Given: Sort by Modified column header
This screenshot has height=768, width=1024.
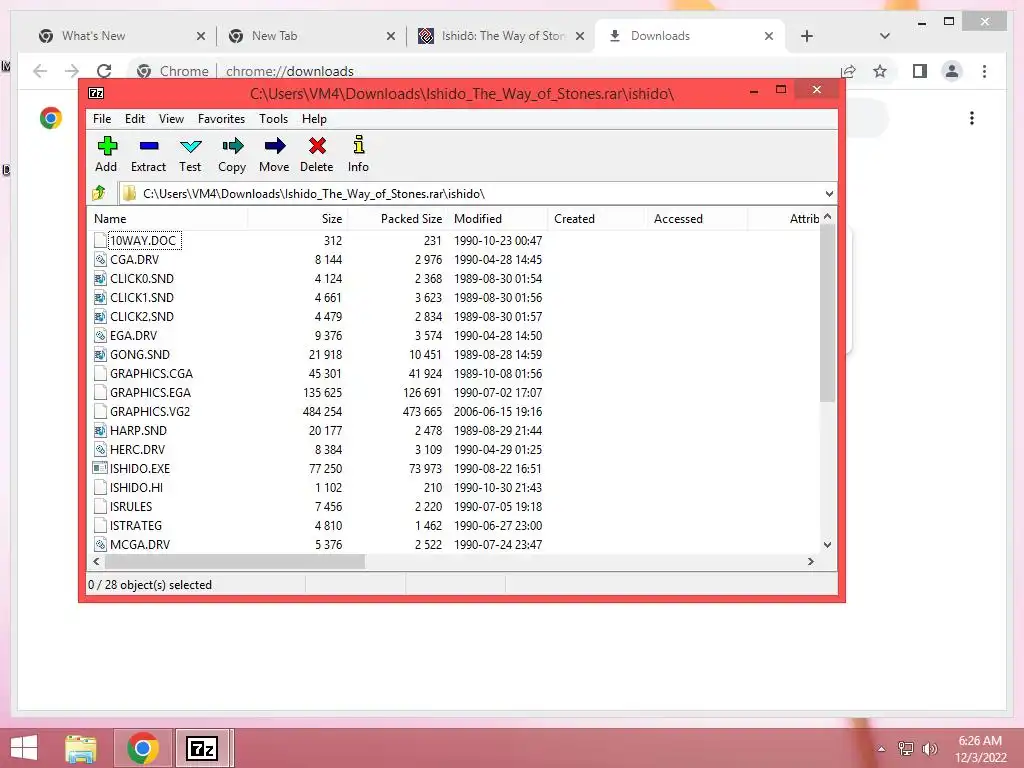Looking at the screenshot, I should [498, 219].
